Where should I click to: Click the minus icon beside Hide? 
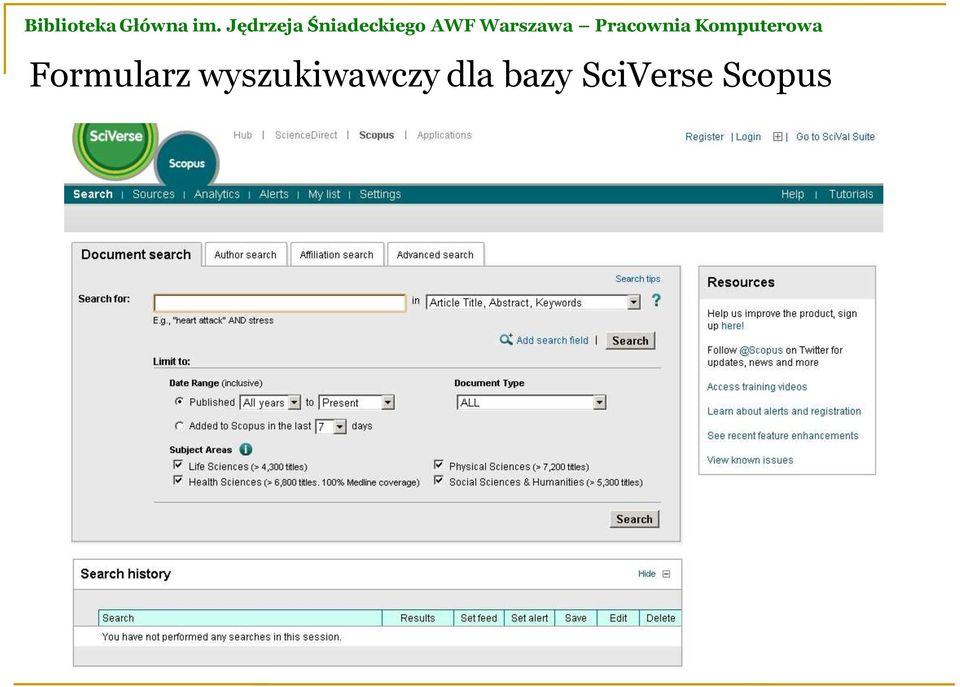coord(667,574)
